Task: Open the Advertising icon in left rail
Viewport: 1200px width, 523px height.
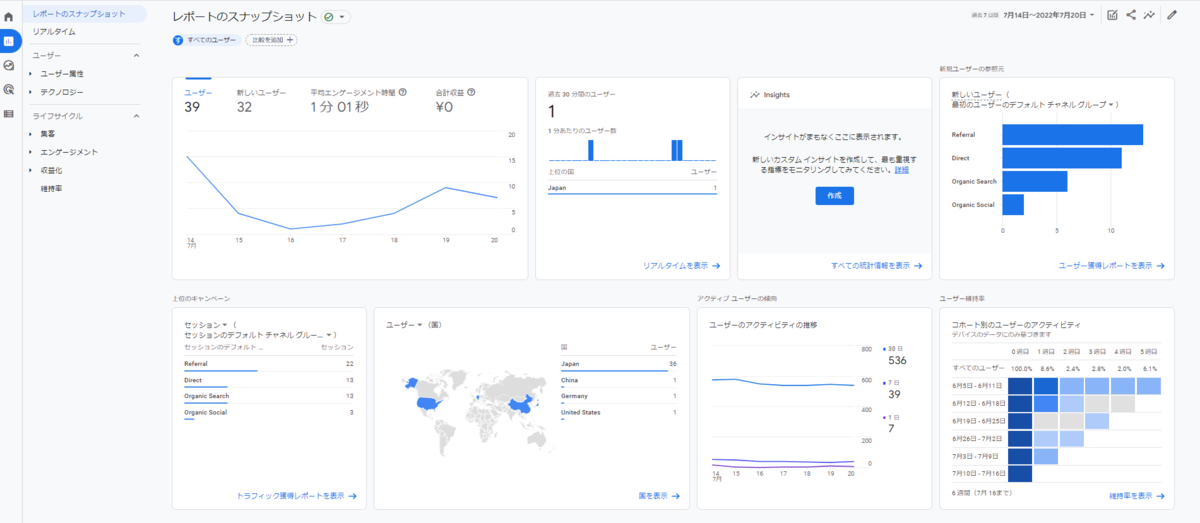Action: (9, 89)
